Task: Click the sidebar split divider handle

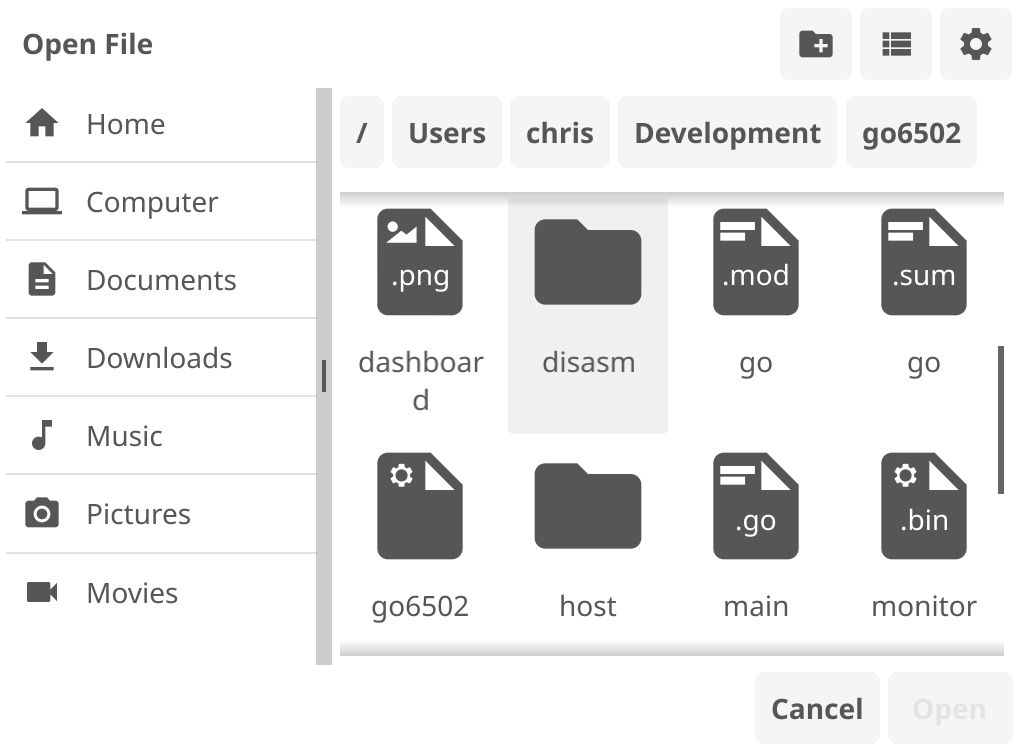Action: click(x=324, y=376)
